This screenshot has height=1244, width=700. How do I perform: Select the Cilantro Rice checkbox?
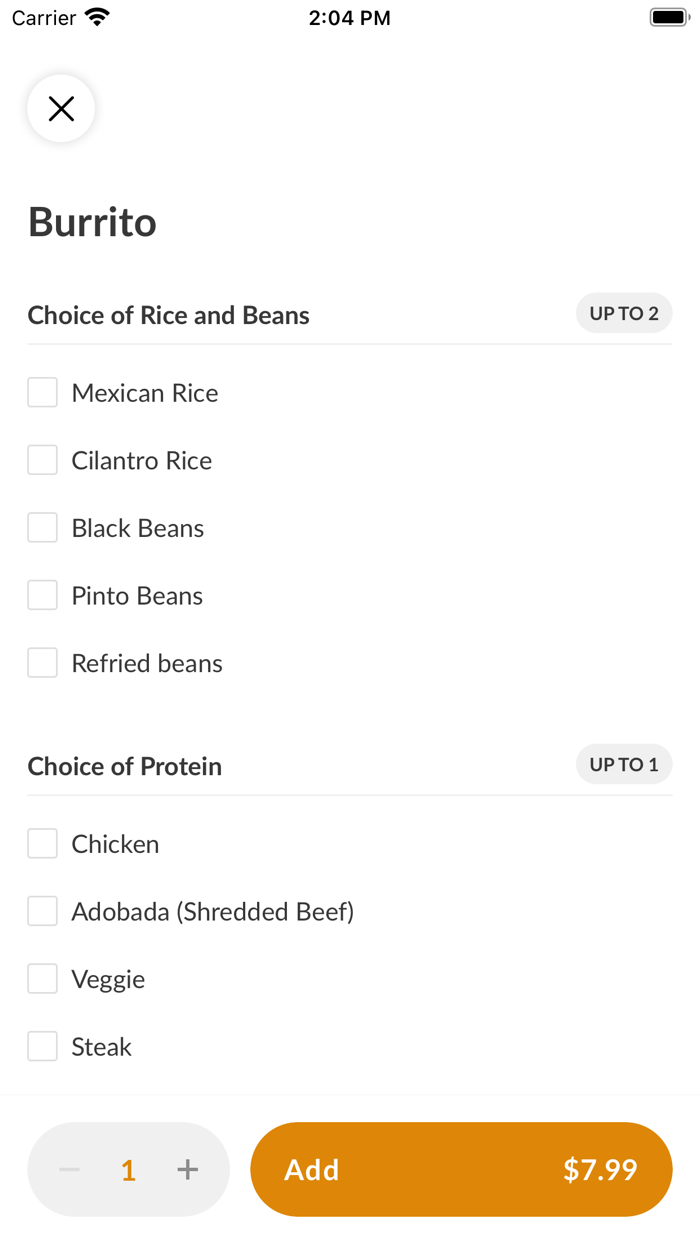42,460
